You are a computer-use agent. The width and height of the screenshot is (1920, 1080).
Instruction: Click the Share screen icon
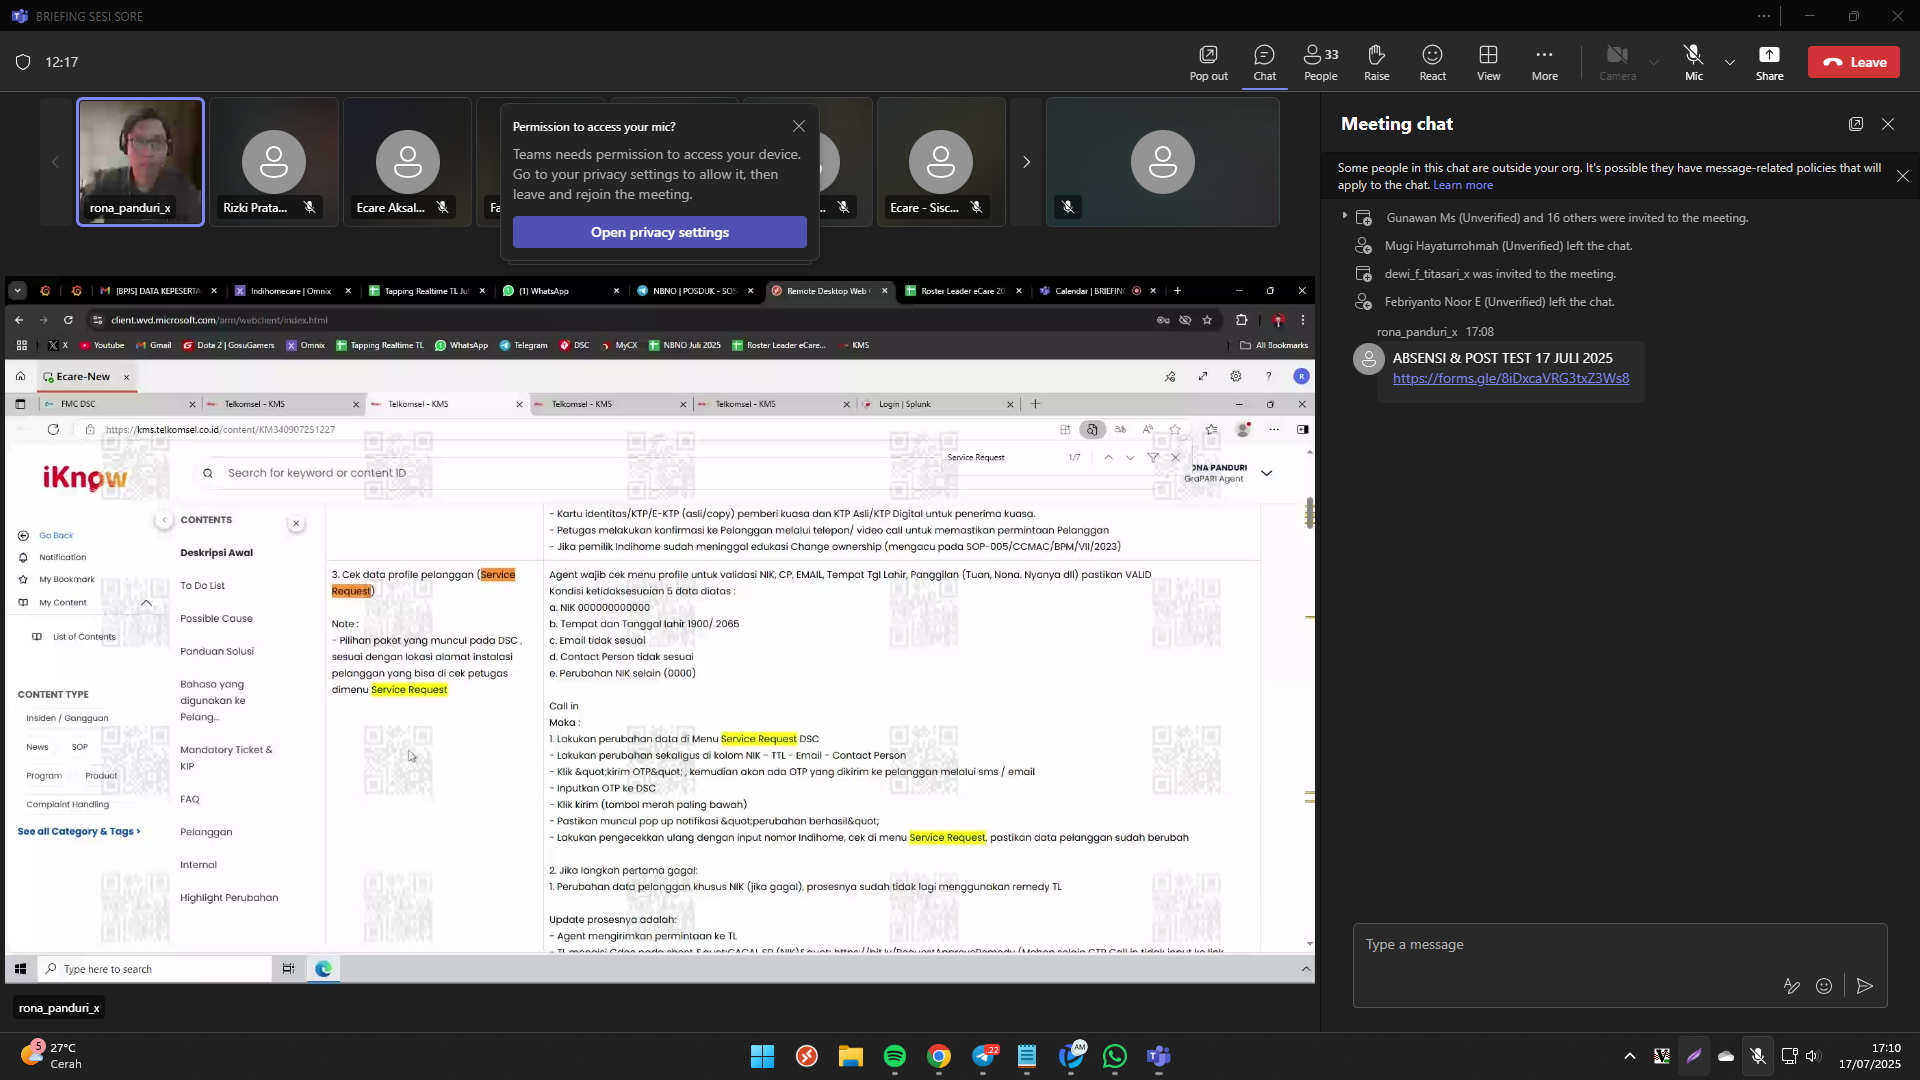pos(1769,62)
